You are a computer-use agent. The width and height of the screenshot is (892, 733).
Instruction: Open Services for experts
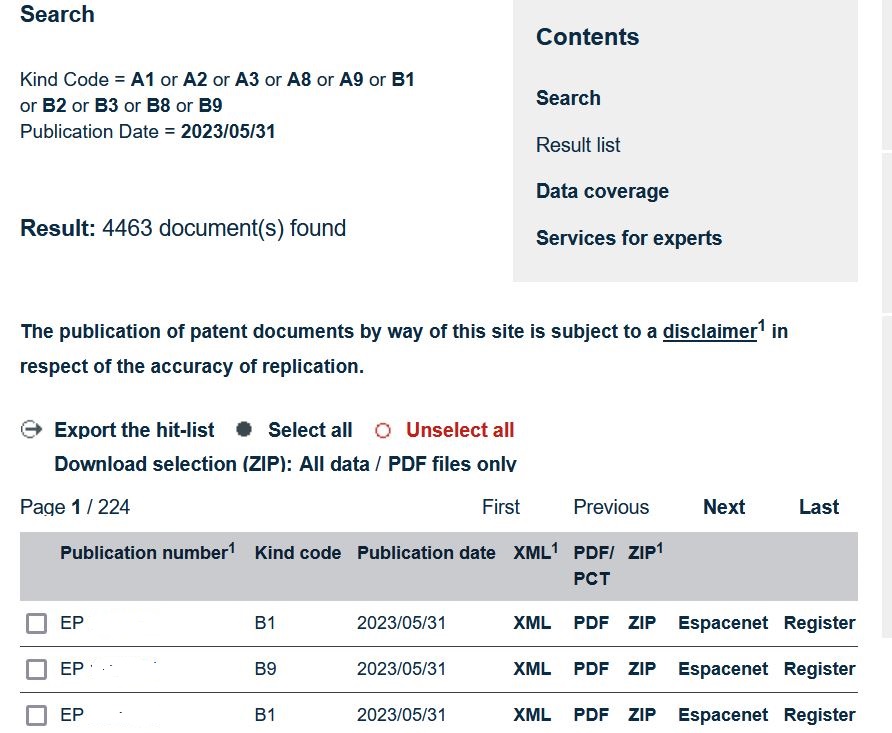tap(629, 238)
